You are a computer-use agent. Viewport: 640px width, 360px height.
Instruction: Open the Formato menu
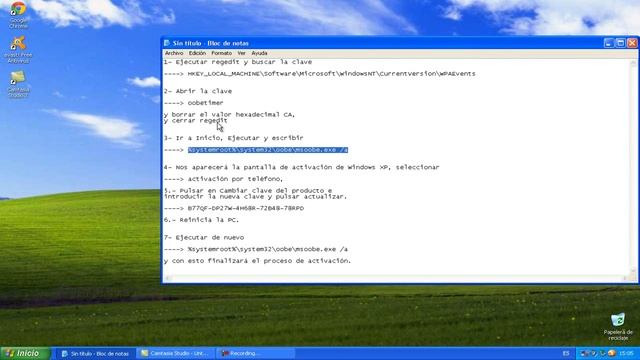[221, 53]
